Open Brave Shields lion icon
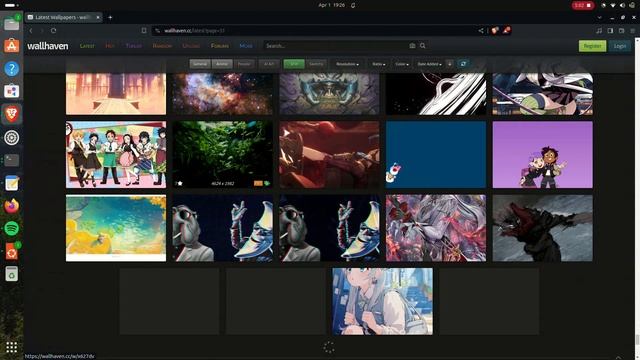 (495, 31)
